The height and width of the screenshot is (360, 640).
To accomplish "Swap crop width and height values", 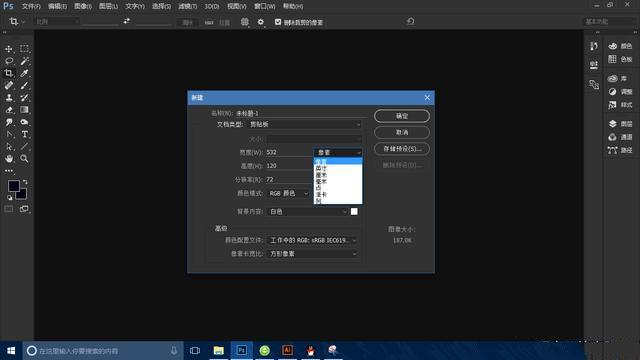I will click(x=127, y=21).
